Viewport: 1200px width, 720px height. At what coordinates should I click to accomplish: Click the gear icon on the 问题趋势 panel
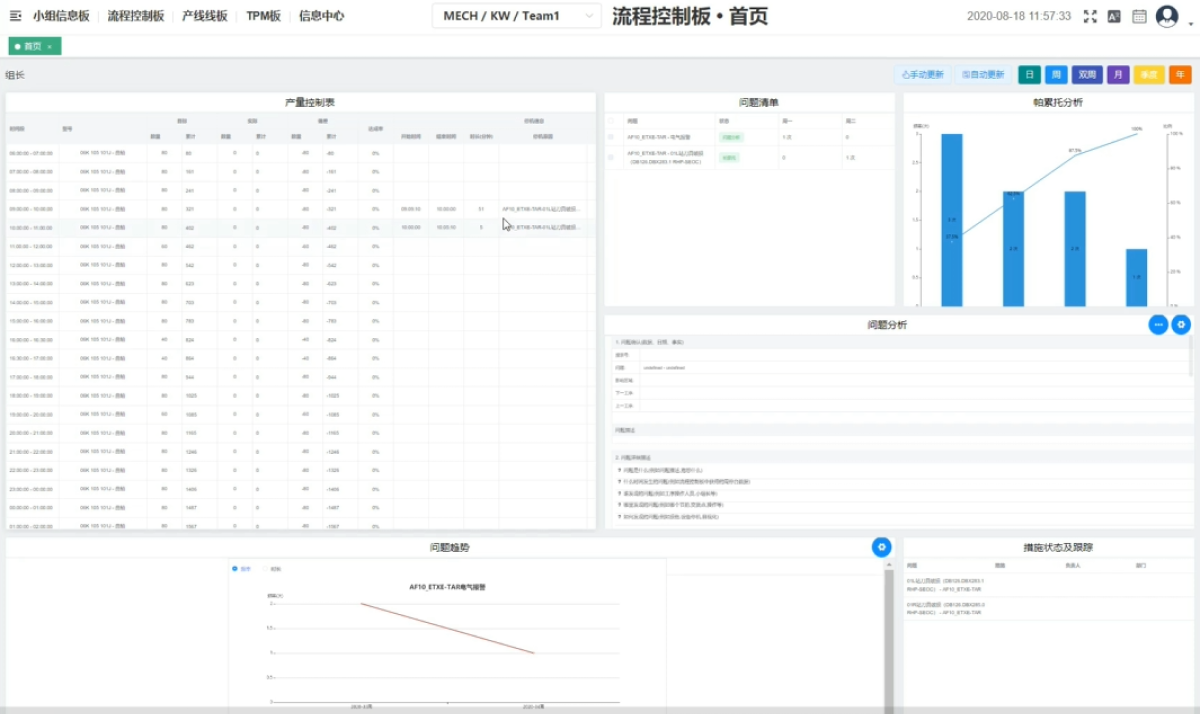coord(881,547)
